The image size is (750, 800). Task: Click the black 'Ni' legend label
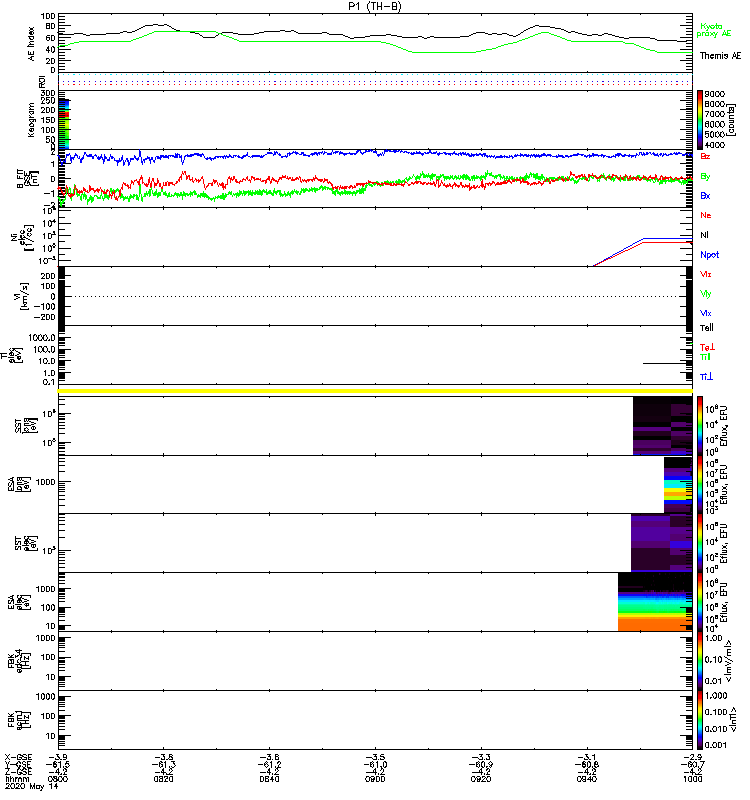click(x=704, y=235)
